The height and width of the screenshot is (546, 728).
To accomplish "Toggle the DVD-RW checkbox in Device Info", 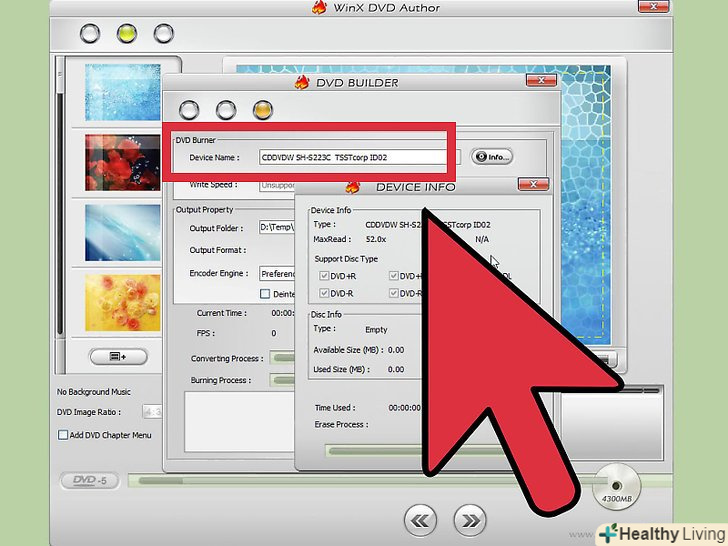I will point(394,293).
